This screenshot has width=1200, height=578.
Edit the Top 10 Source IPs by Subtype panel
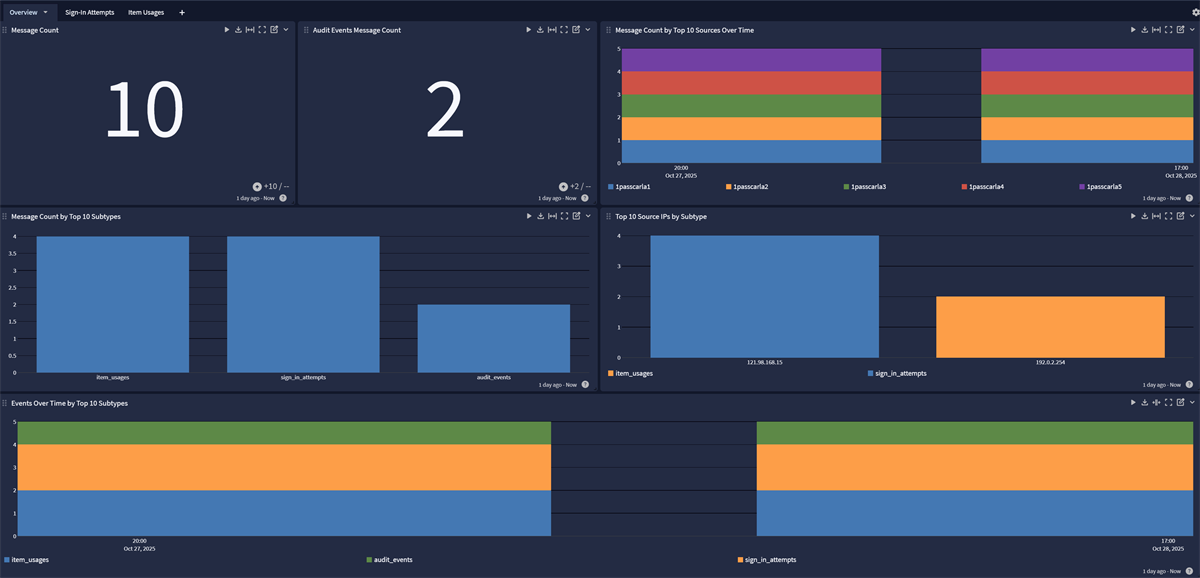coord(1180,216)
